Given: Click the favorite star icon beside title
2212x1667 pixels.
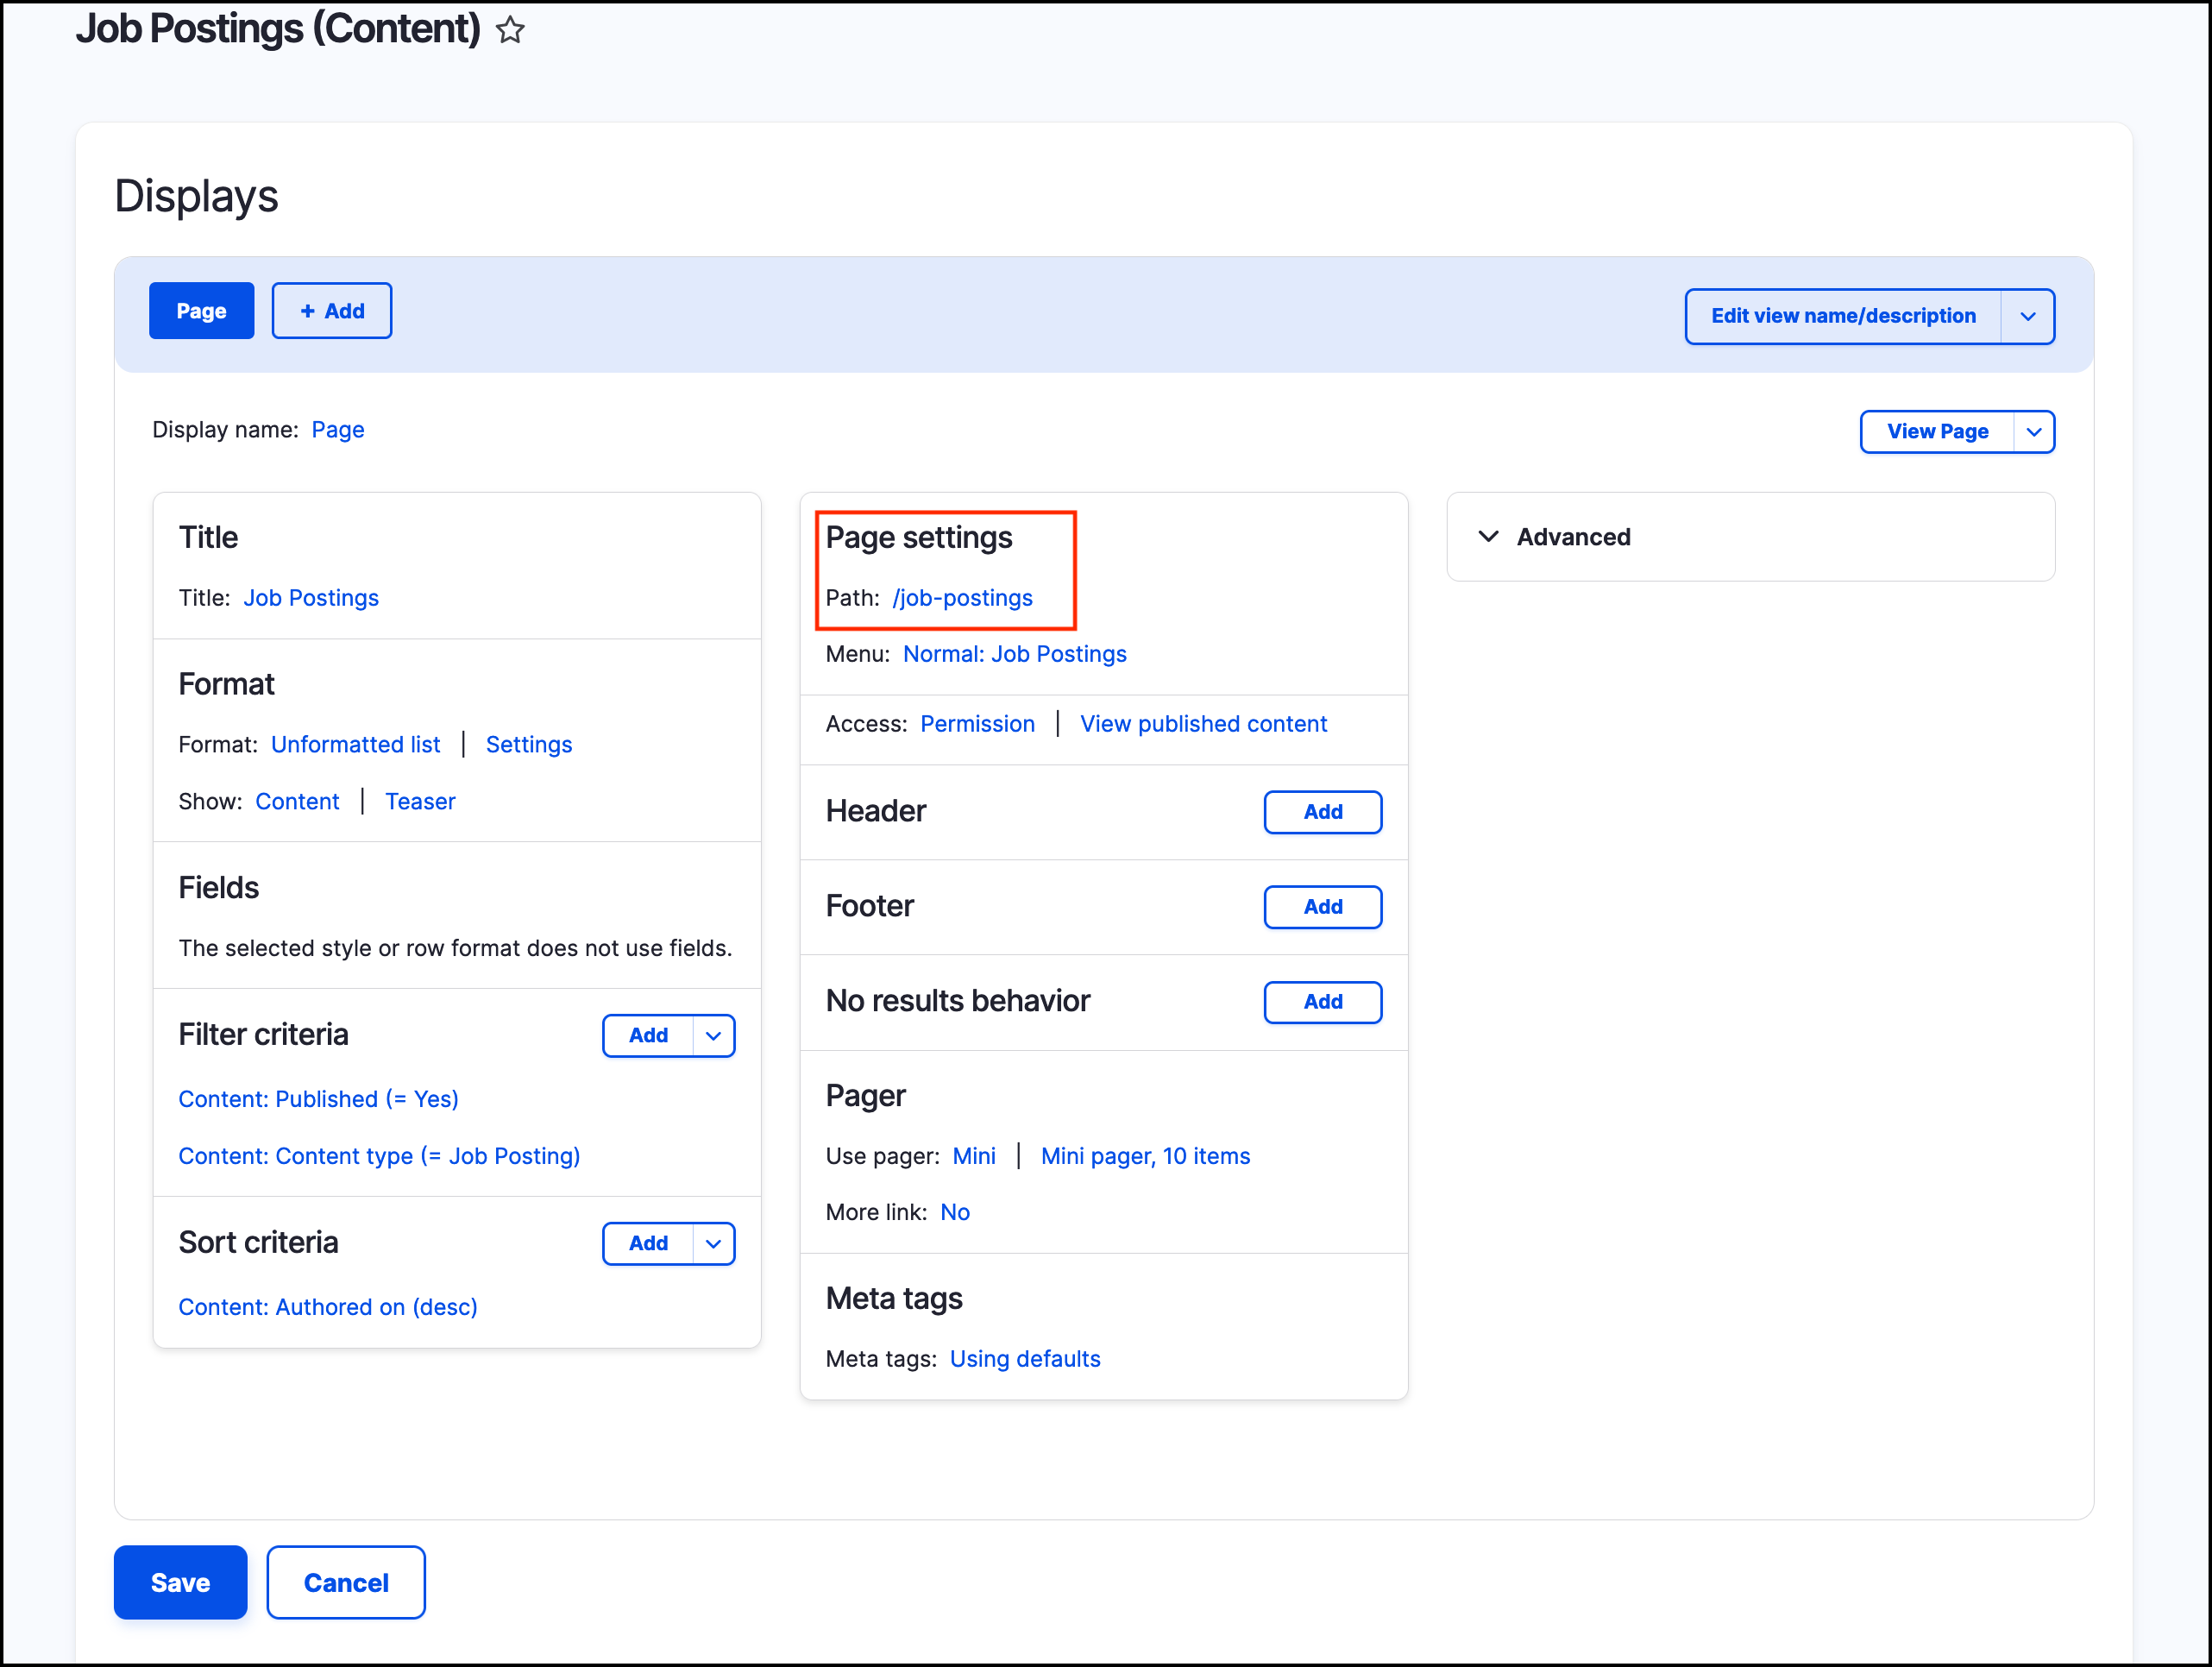Looking at the screenshot, I should (510, 30).
